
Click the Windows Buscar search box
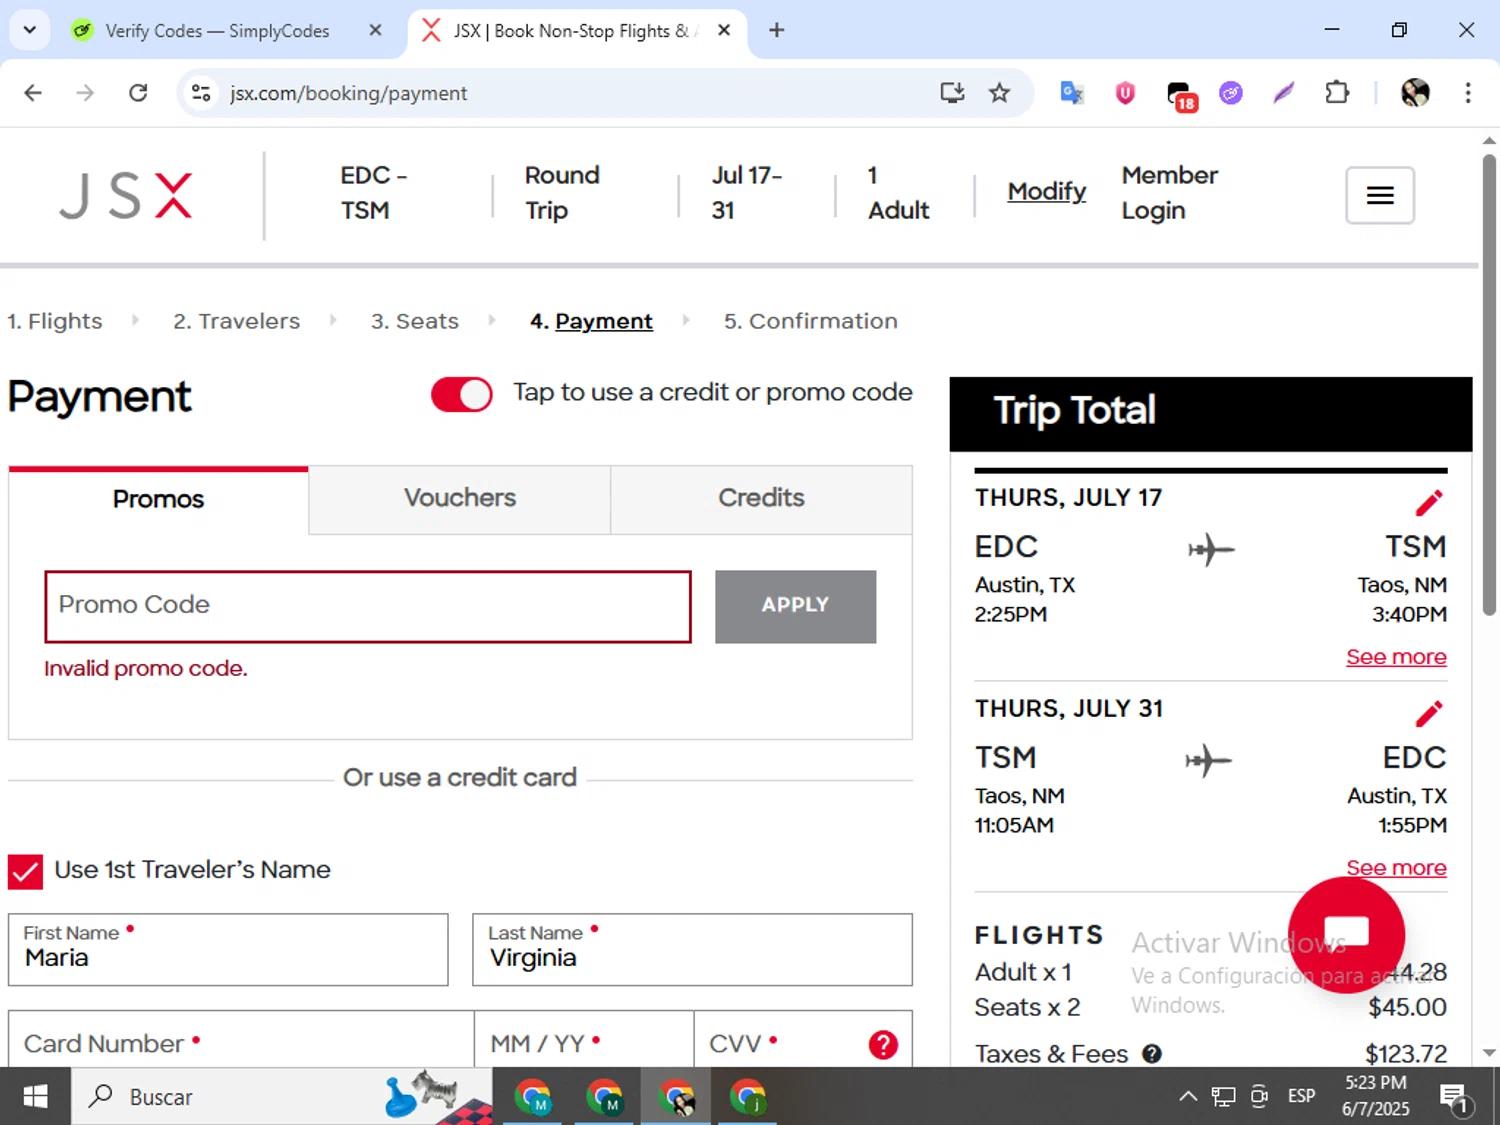280,1097
